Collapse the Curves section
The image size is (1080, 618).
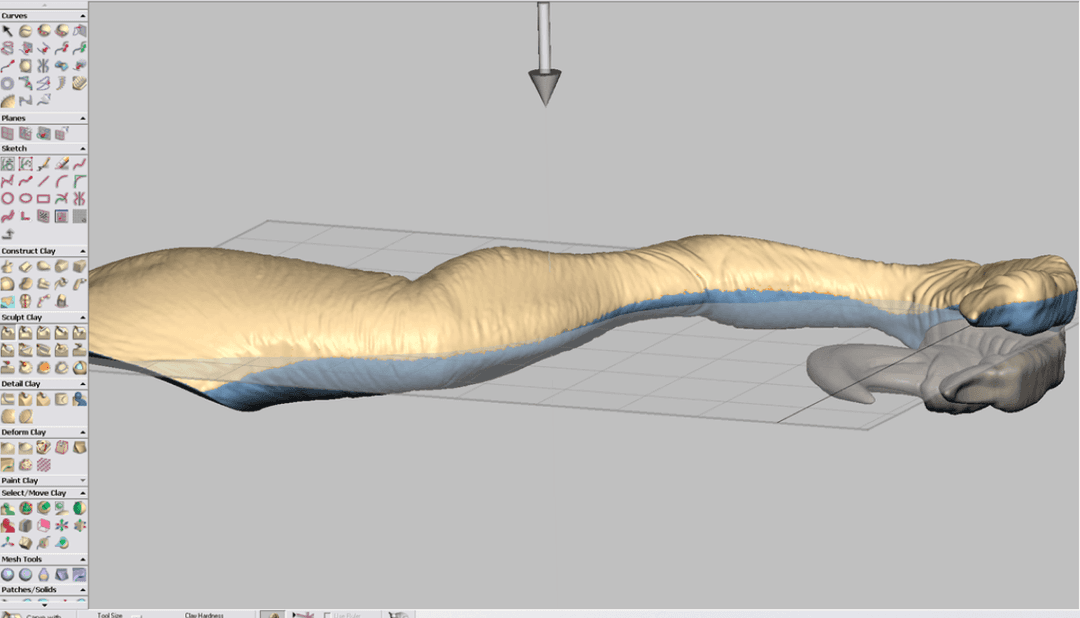[83, 16]
